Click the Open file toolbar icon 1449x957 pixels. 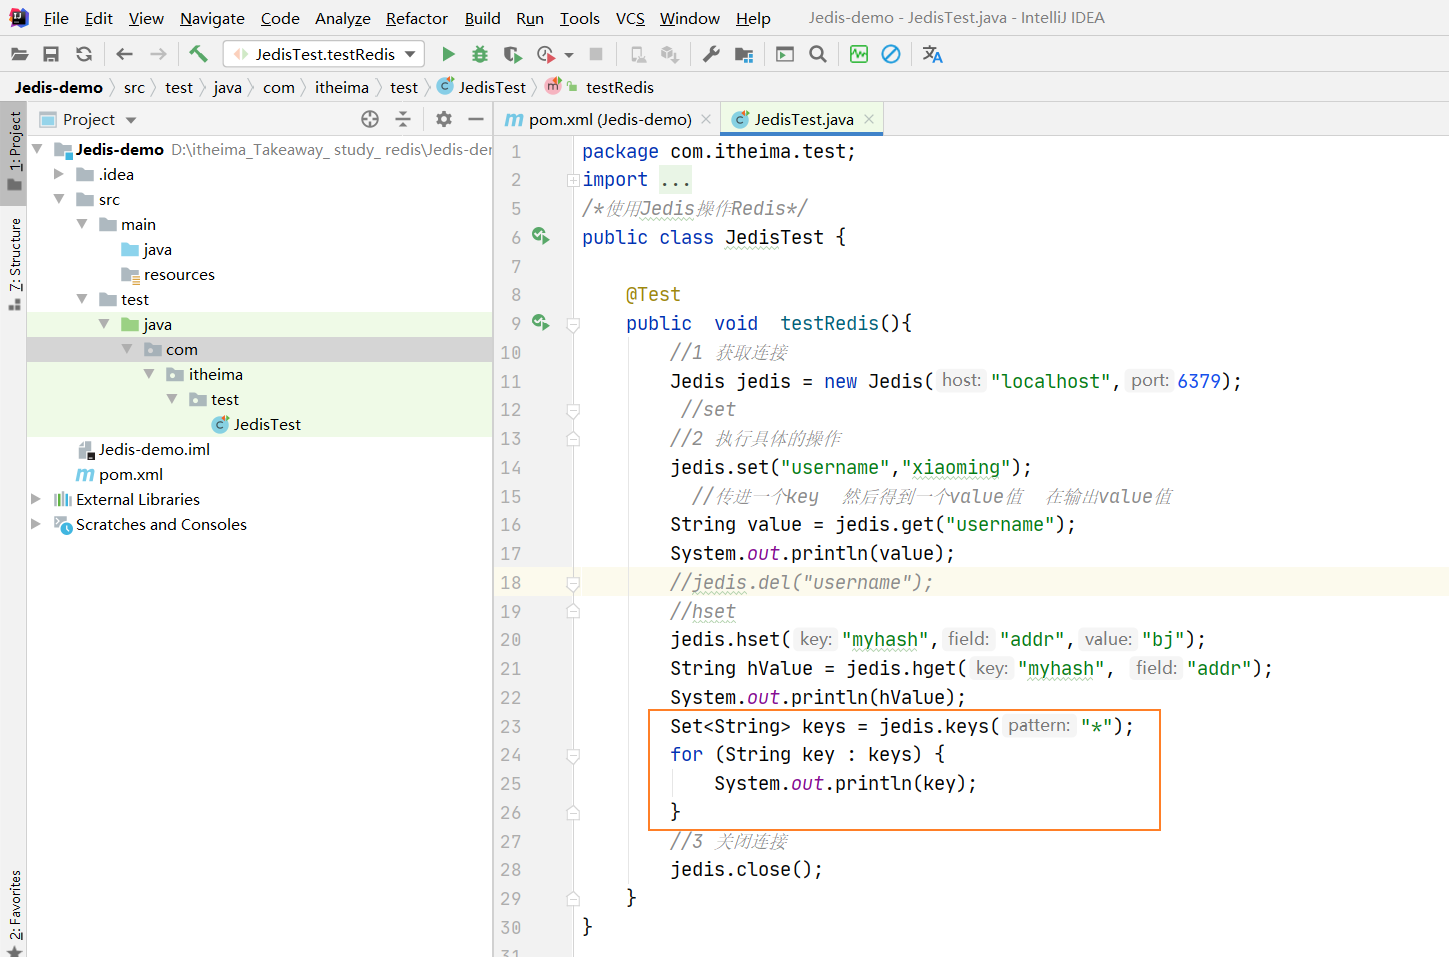click(x=19, y=54)
